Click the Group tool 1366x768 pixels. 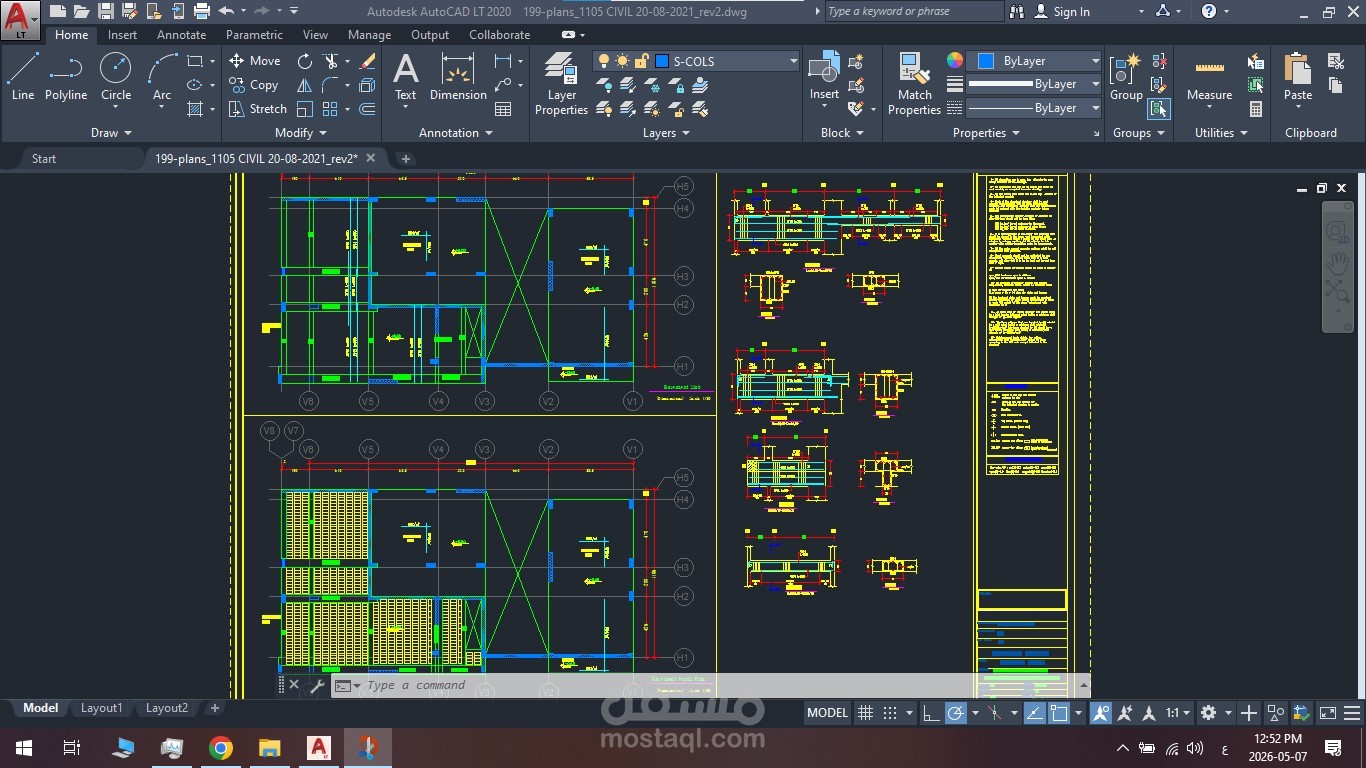tap(1126, 76)
